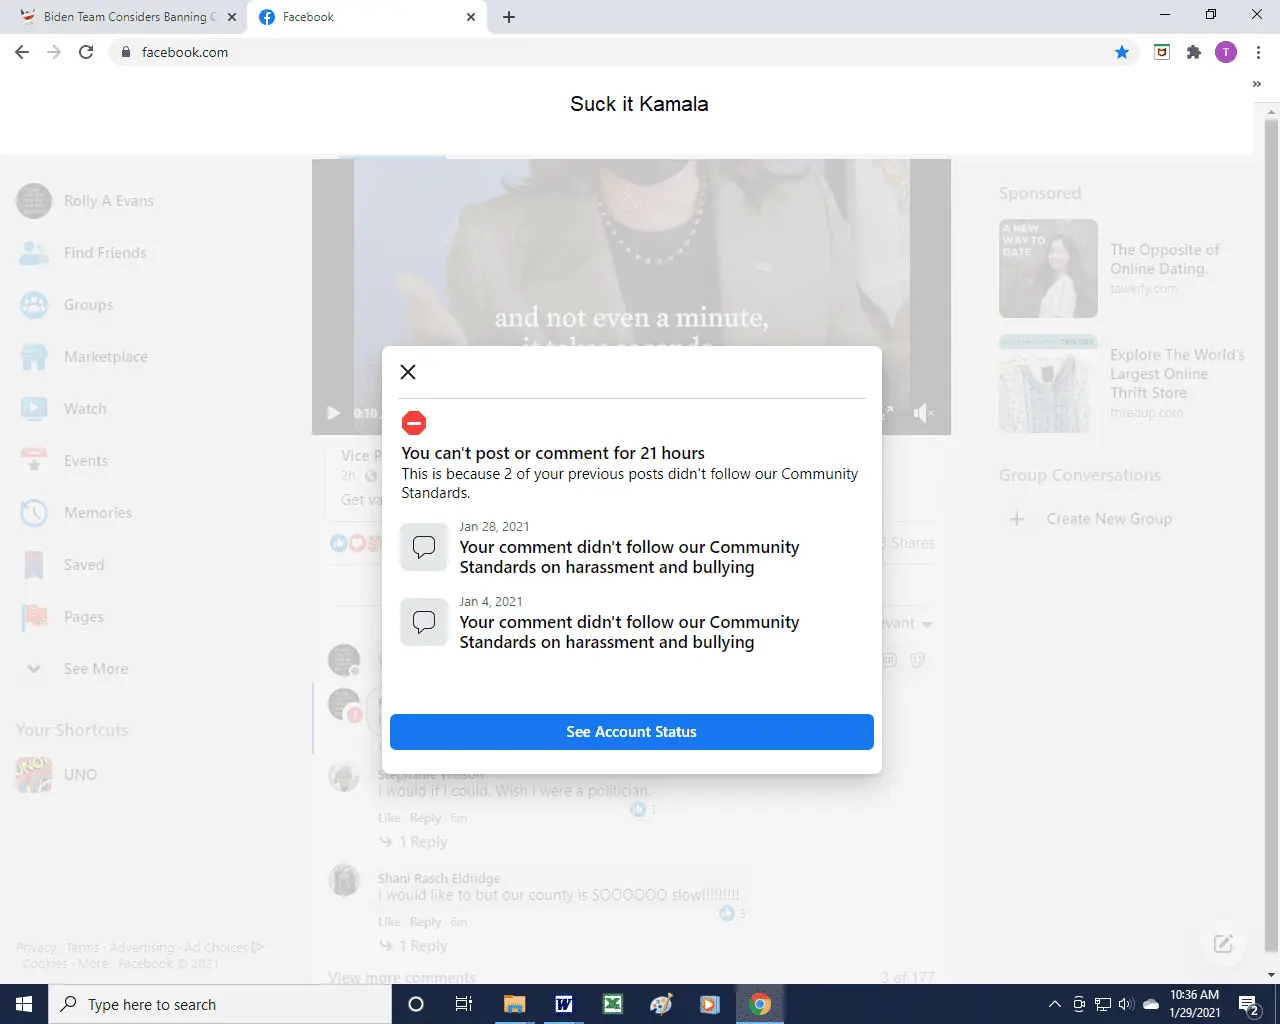Click the address bar showing facebook.com
This screenshot has height=1024, width=1280.
pyautogui.click(x=600, y=52)
